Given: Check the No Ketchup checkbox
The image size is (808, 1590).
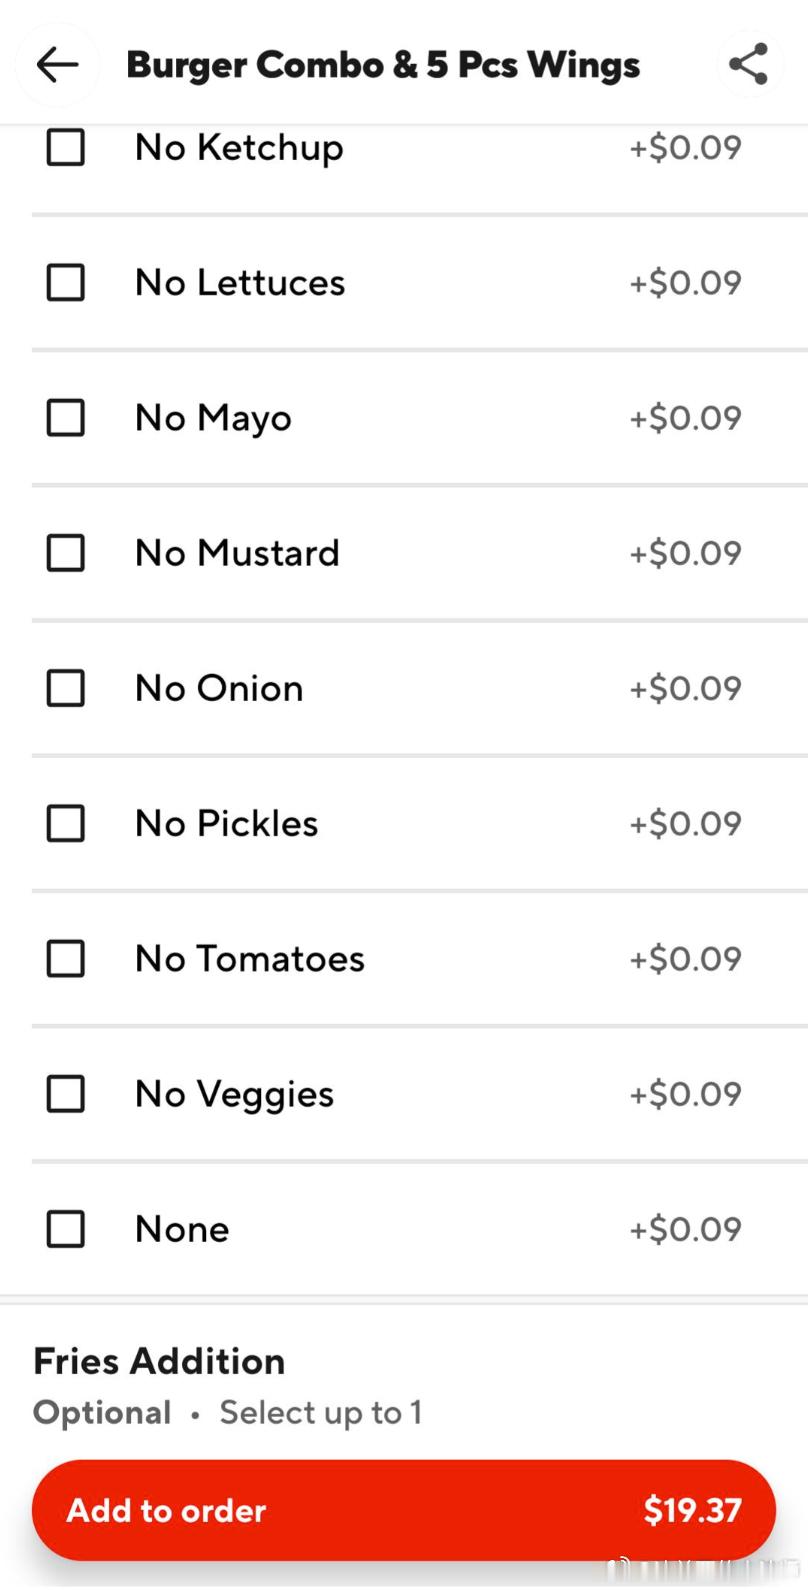Looking at the screenshot, I should [x=66, y=148].
